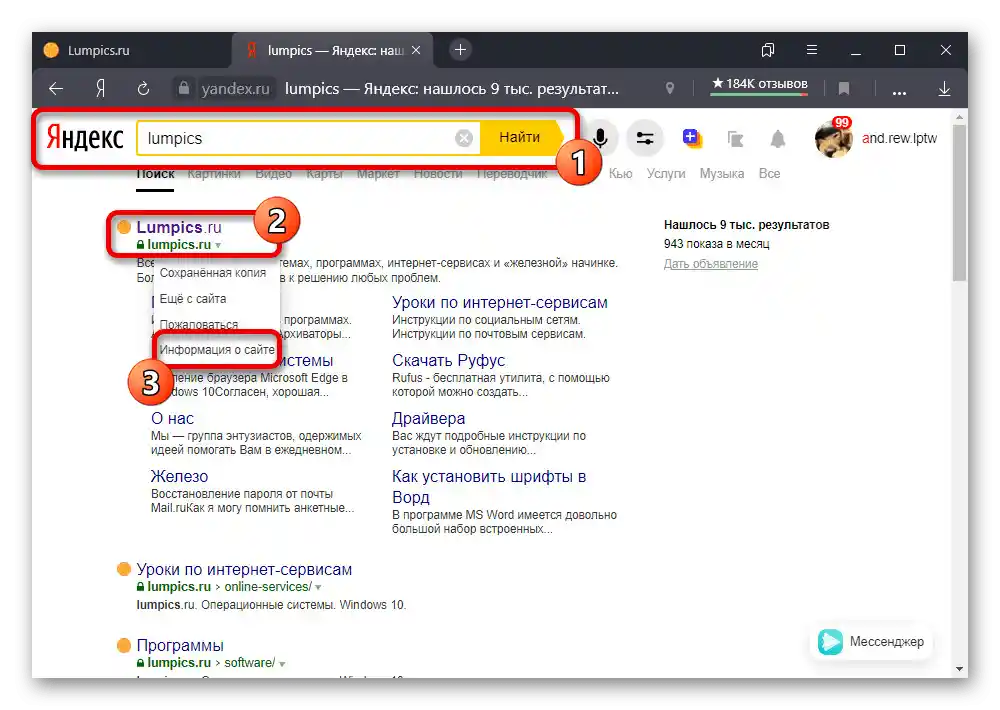Viewport: 1000px width, 710px height.
Task: Open notifications bell icon
Action: coord(777,138)
